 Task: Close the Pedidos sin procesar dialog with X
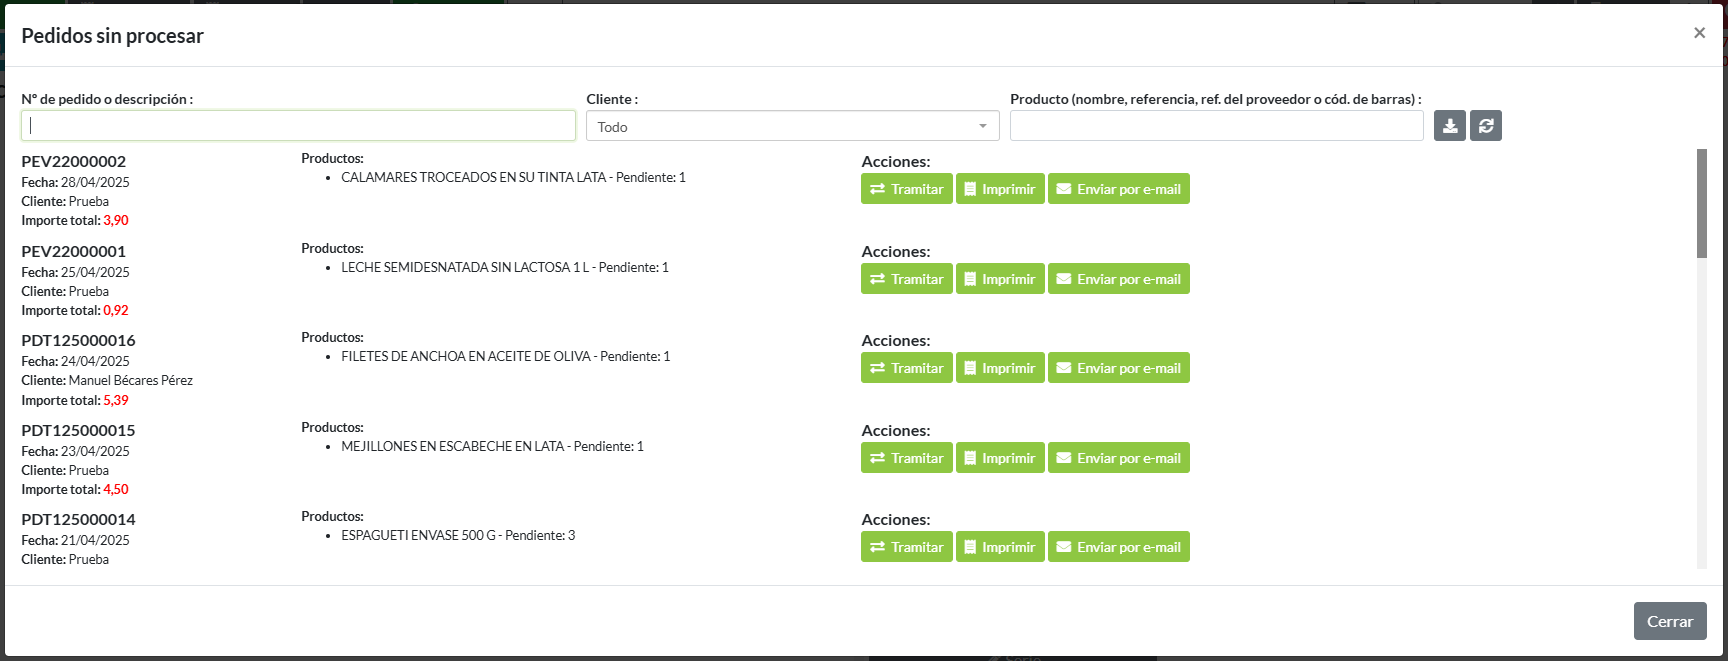click(x=1699, y=33)
